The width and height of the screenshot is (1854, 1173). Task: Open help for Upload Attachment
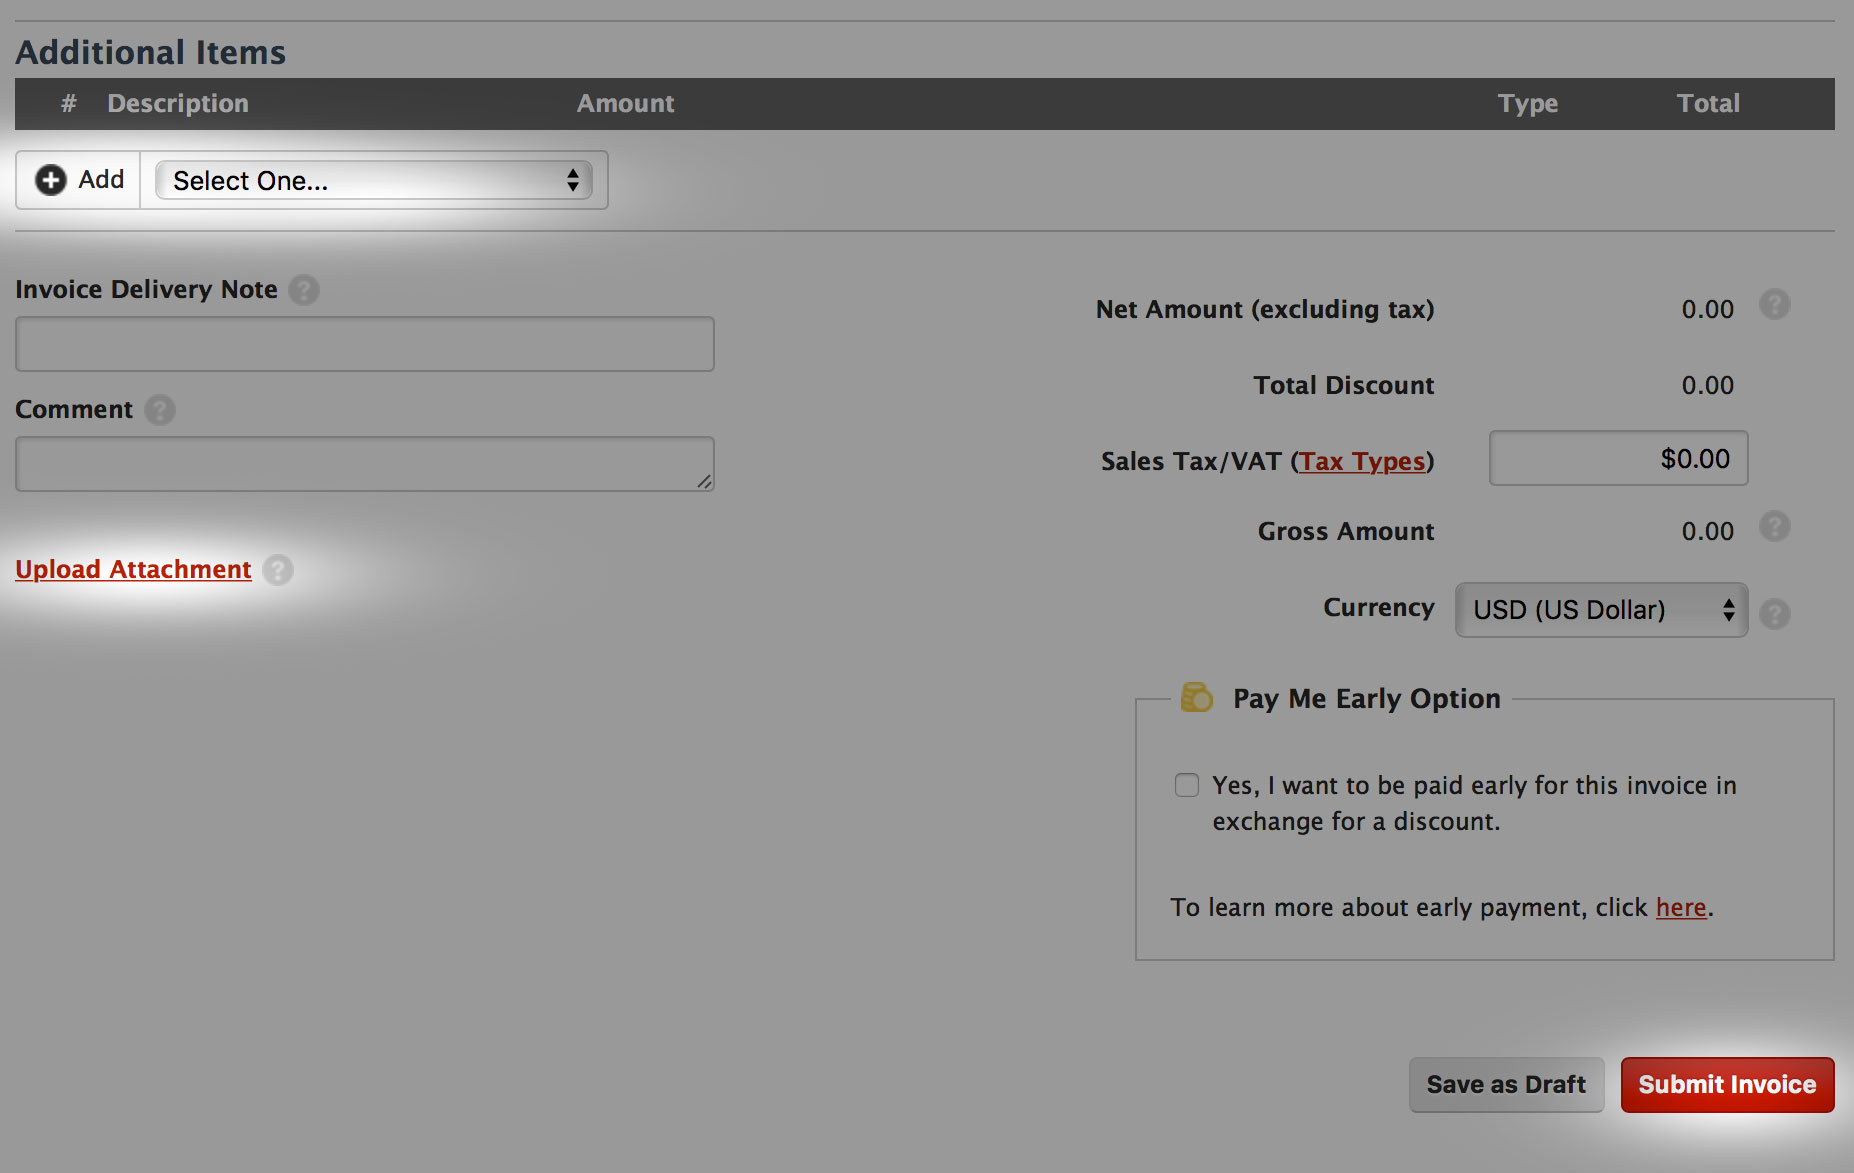click(279, 570)
